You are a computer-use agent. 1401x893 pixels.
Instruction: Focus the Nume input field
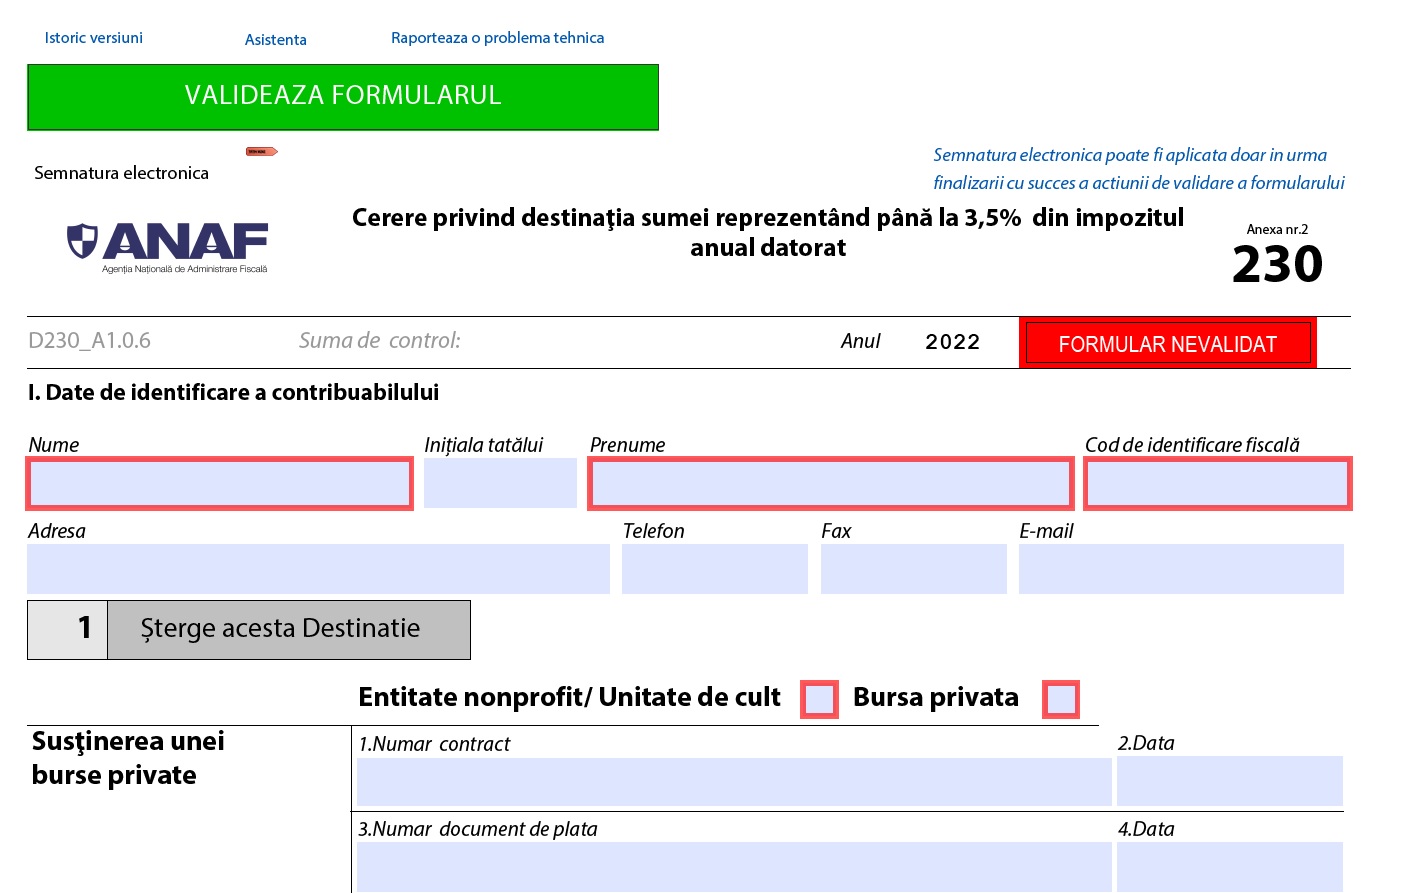[x=219, y=484]
